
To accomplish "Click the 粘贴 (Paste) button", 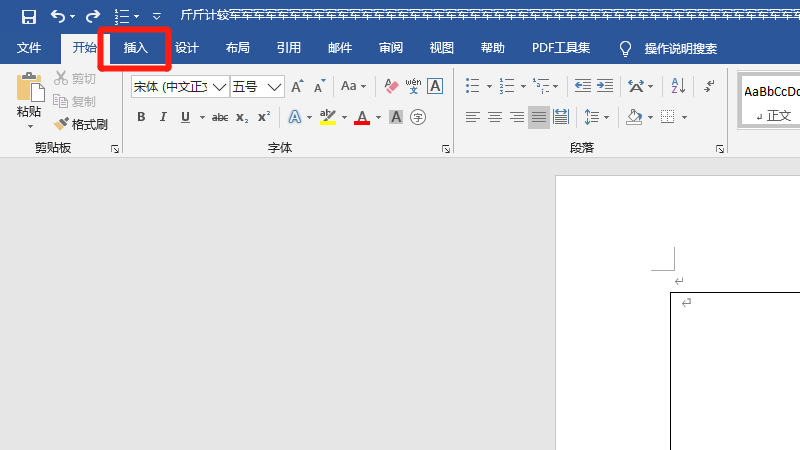I will pos(29,100).
